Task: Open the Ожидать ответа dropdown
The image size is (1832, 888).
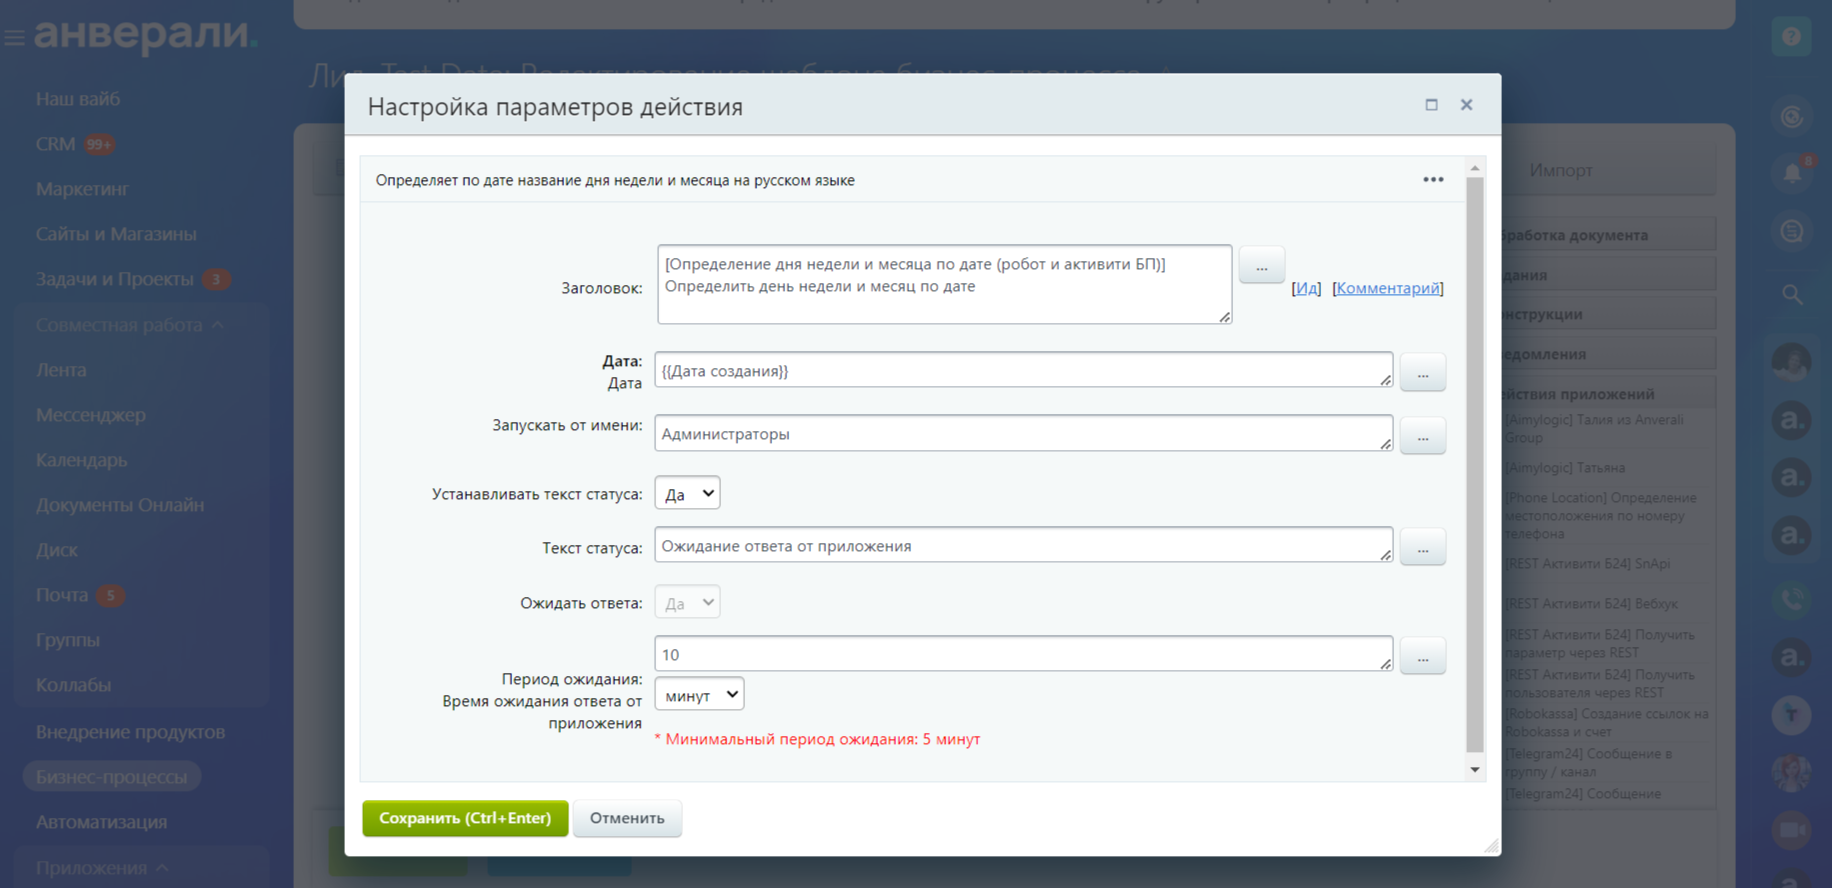Action: pos(687,603)
